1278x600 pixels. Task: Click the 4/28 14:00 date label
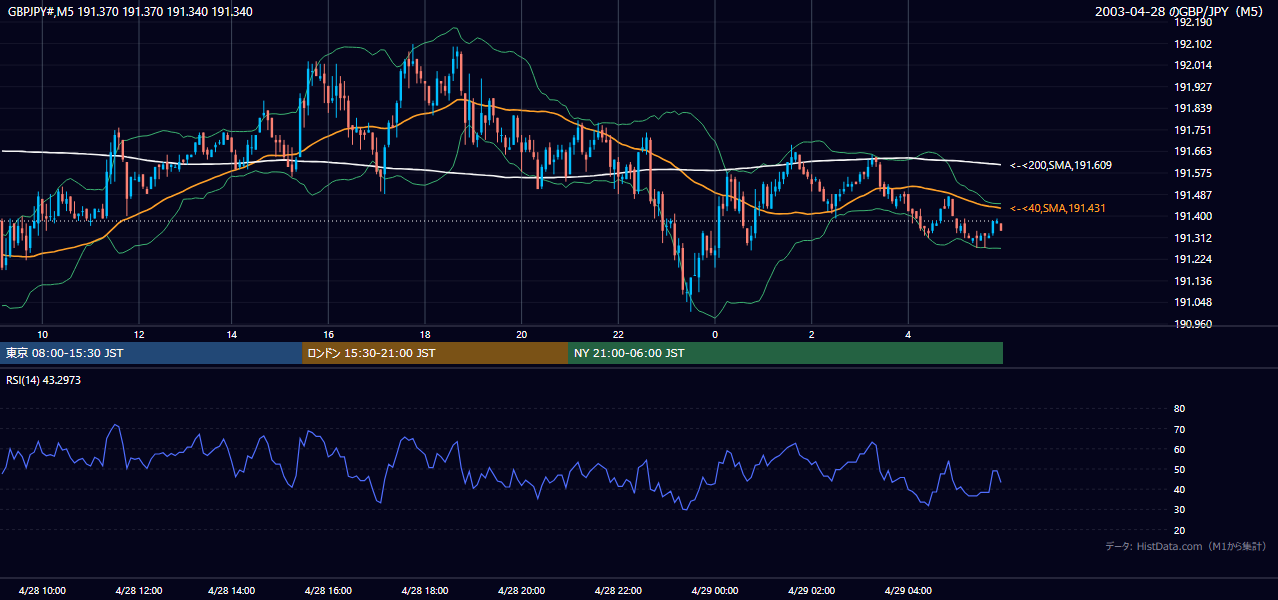231,591
